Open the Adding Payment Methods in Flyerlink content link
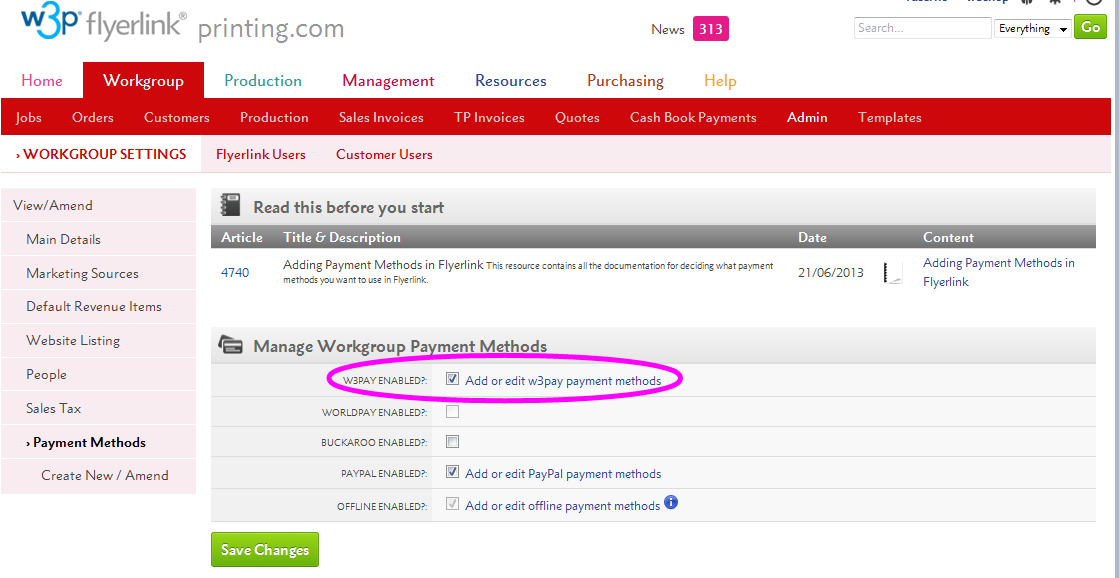Viewport: 1119px width, 578px height. tap(998, 272)
